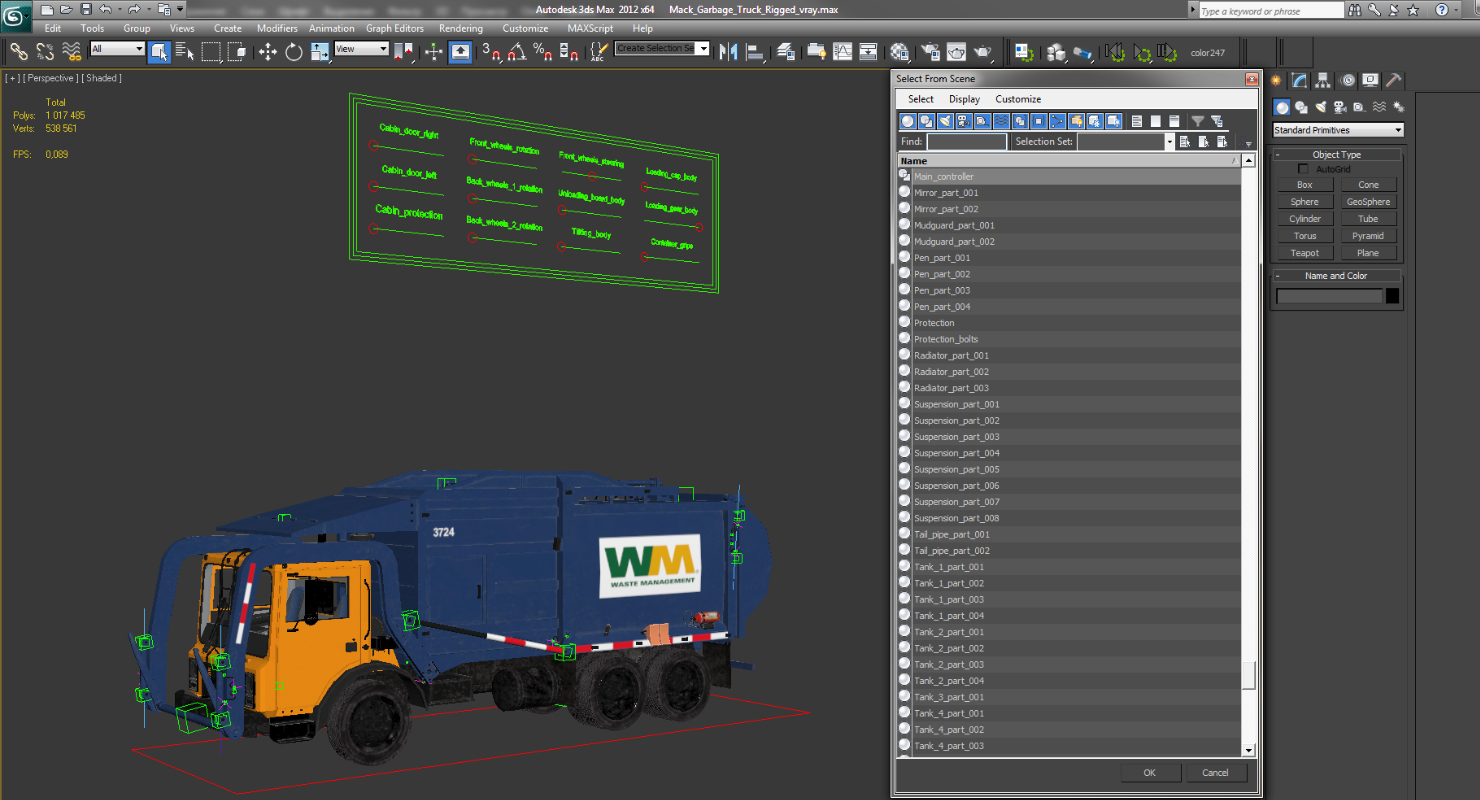1480x800 pixels.
Task: Open the reference coordinate View dropdown
Action: (x=361, y=49)
